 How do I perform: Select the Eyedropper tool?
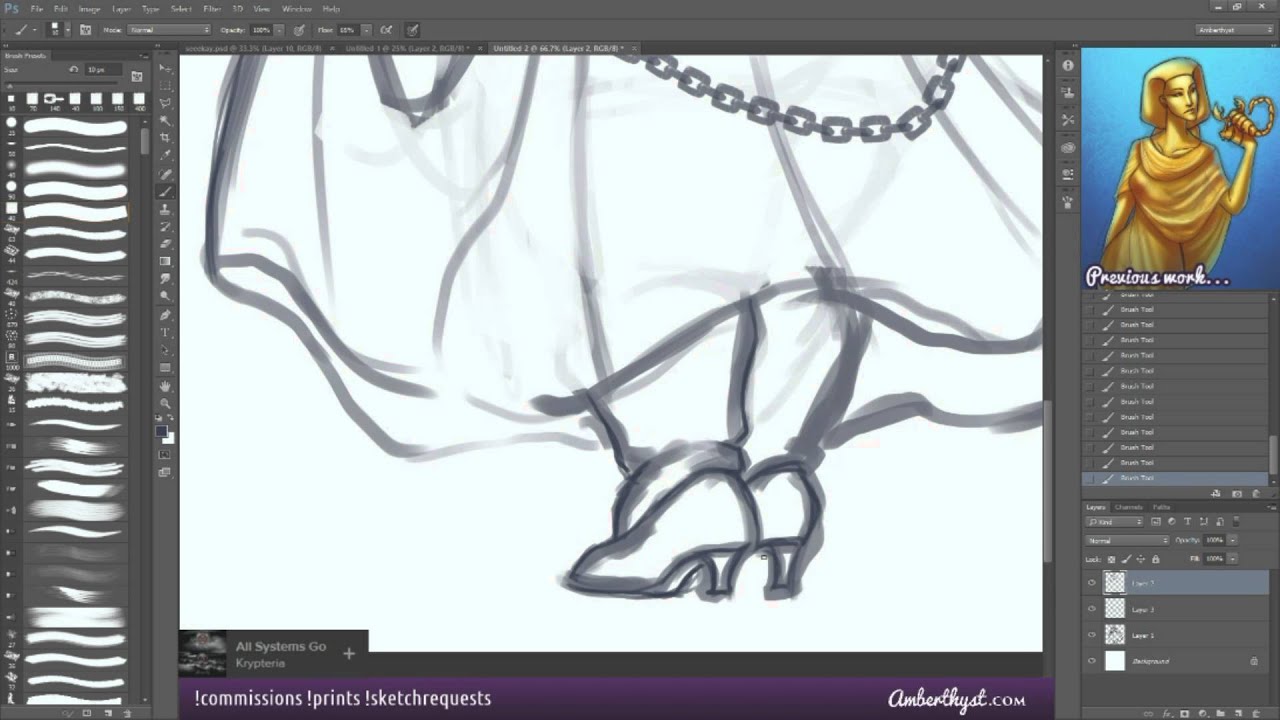point(165,154)
